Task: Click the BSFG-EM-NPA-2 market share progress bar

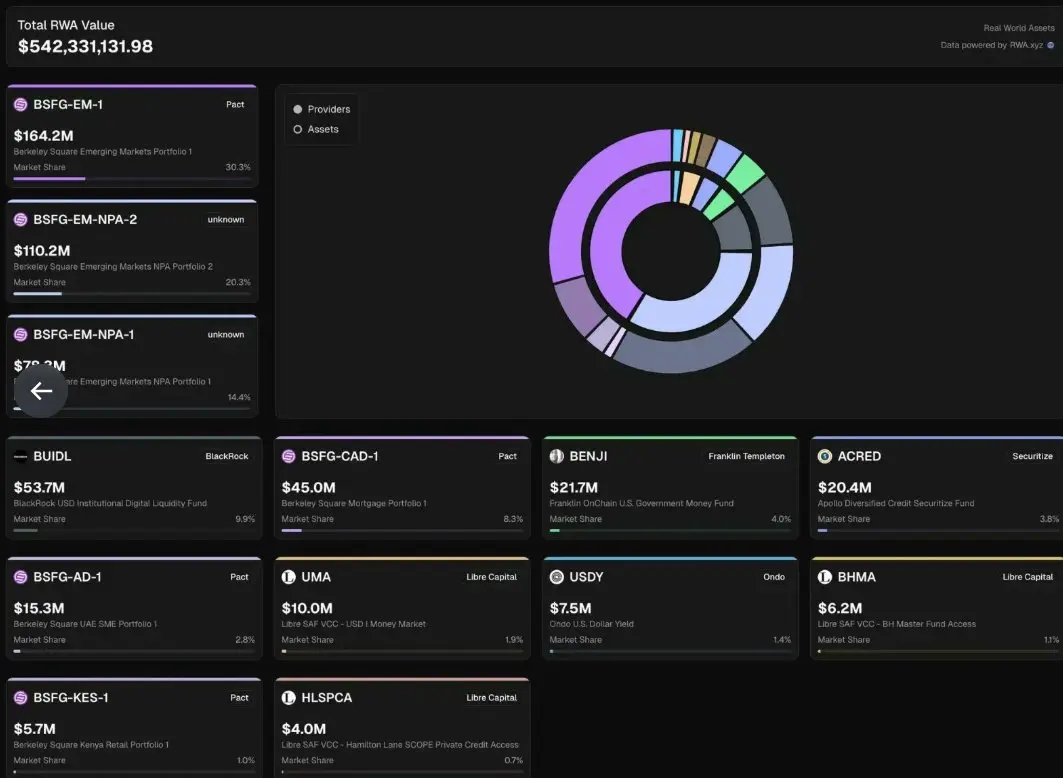Action: [x=132, y=294]
